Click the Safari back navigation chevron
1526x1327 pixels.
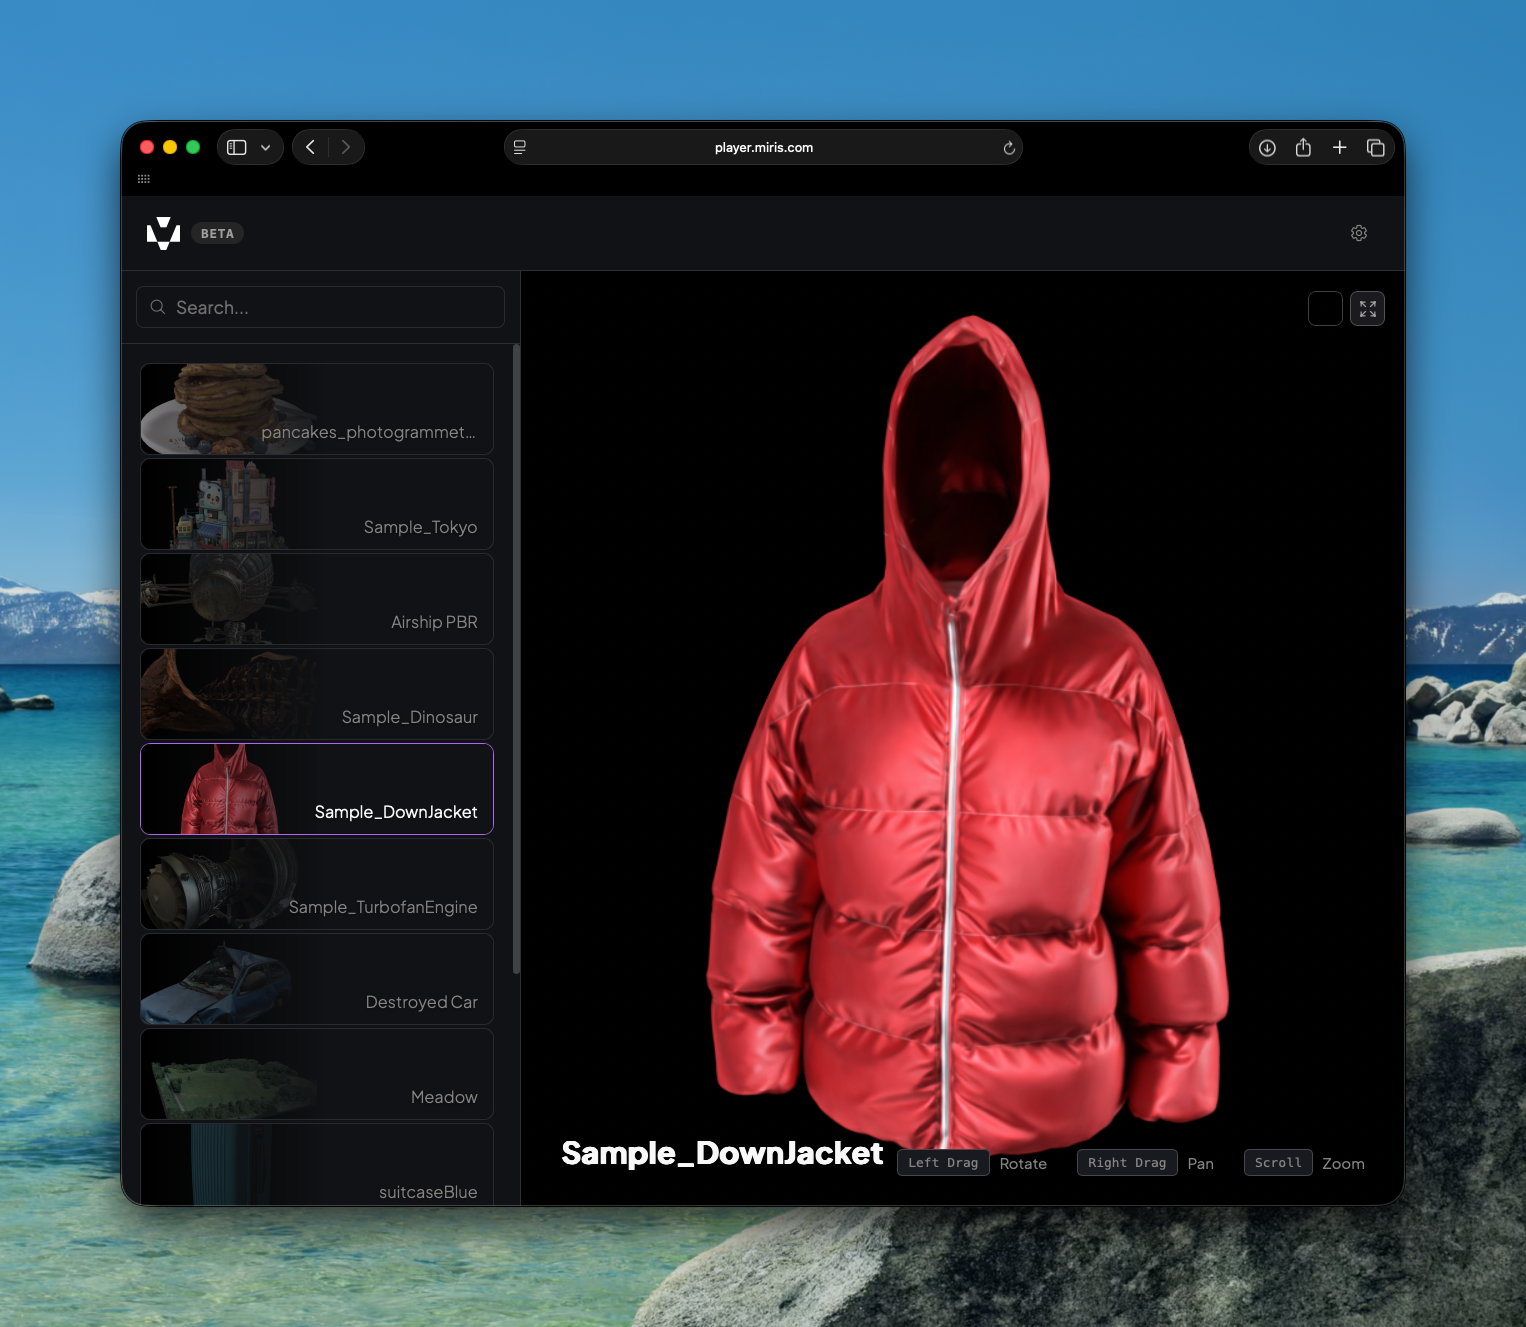coord(310,147)
